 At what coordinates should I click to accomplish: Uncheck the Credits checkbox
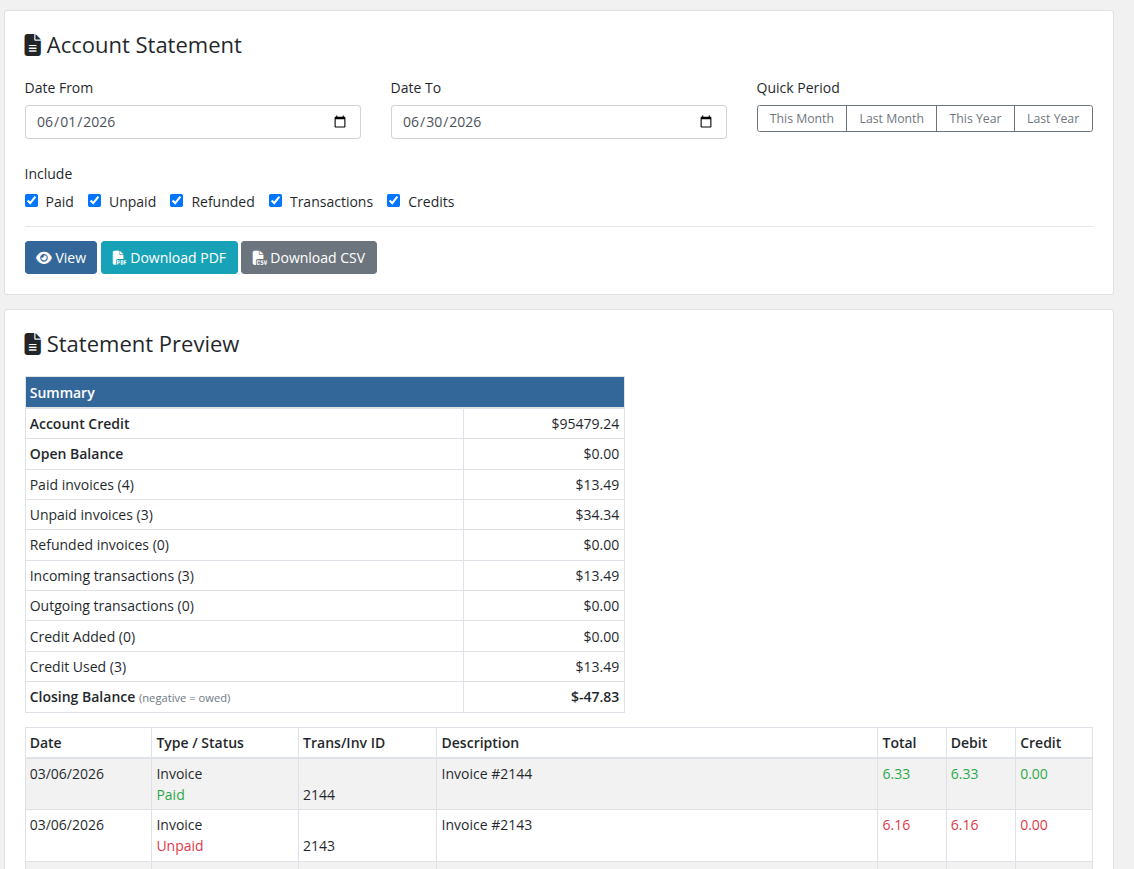coord(393,200)
